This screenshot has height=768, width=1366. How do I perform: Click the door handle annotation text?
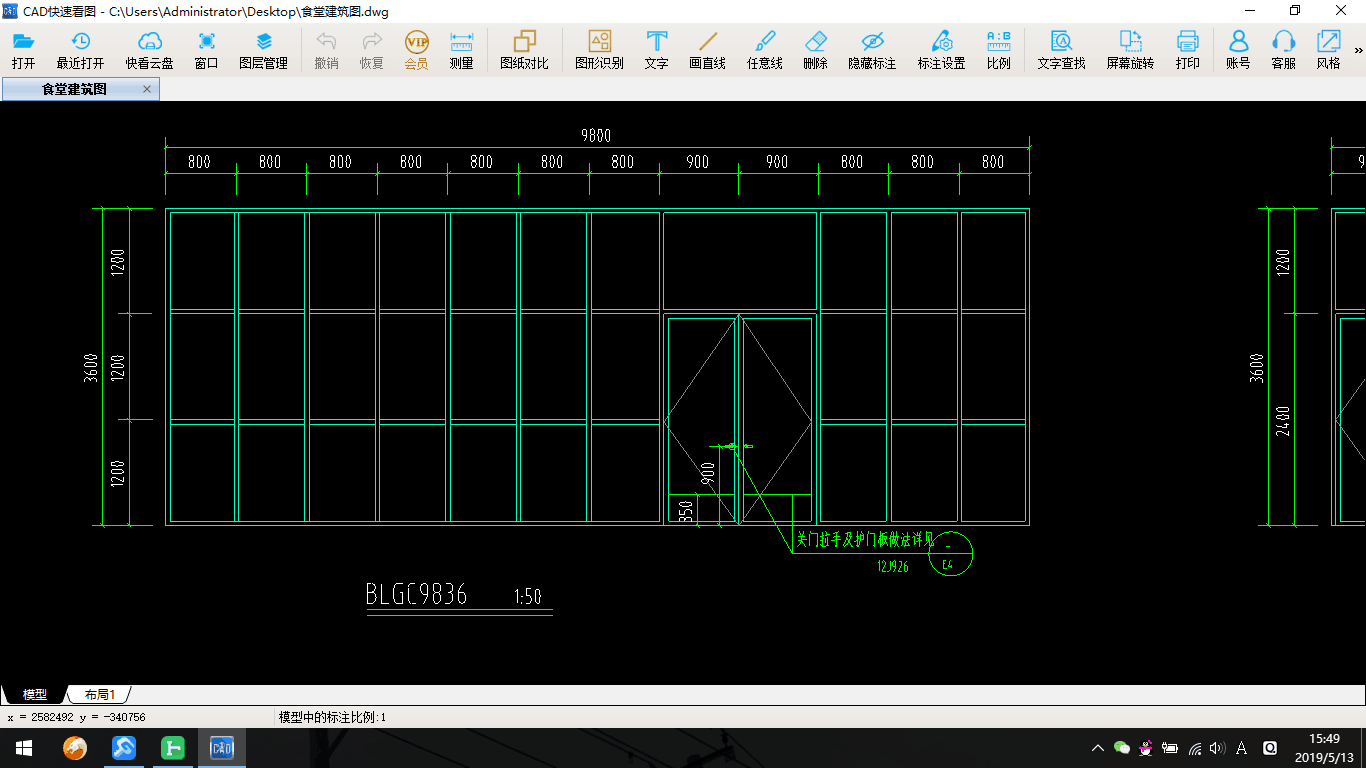(x=864, y=540)
